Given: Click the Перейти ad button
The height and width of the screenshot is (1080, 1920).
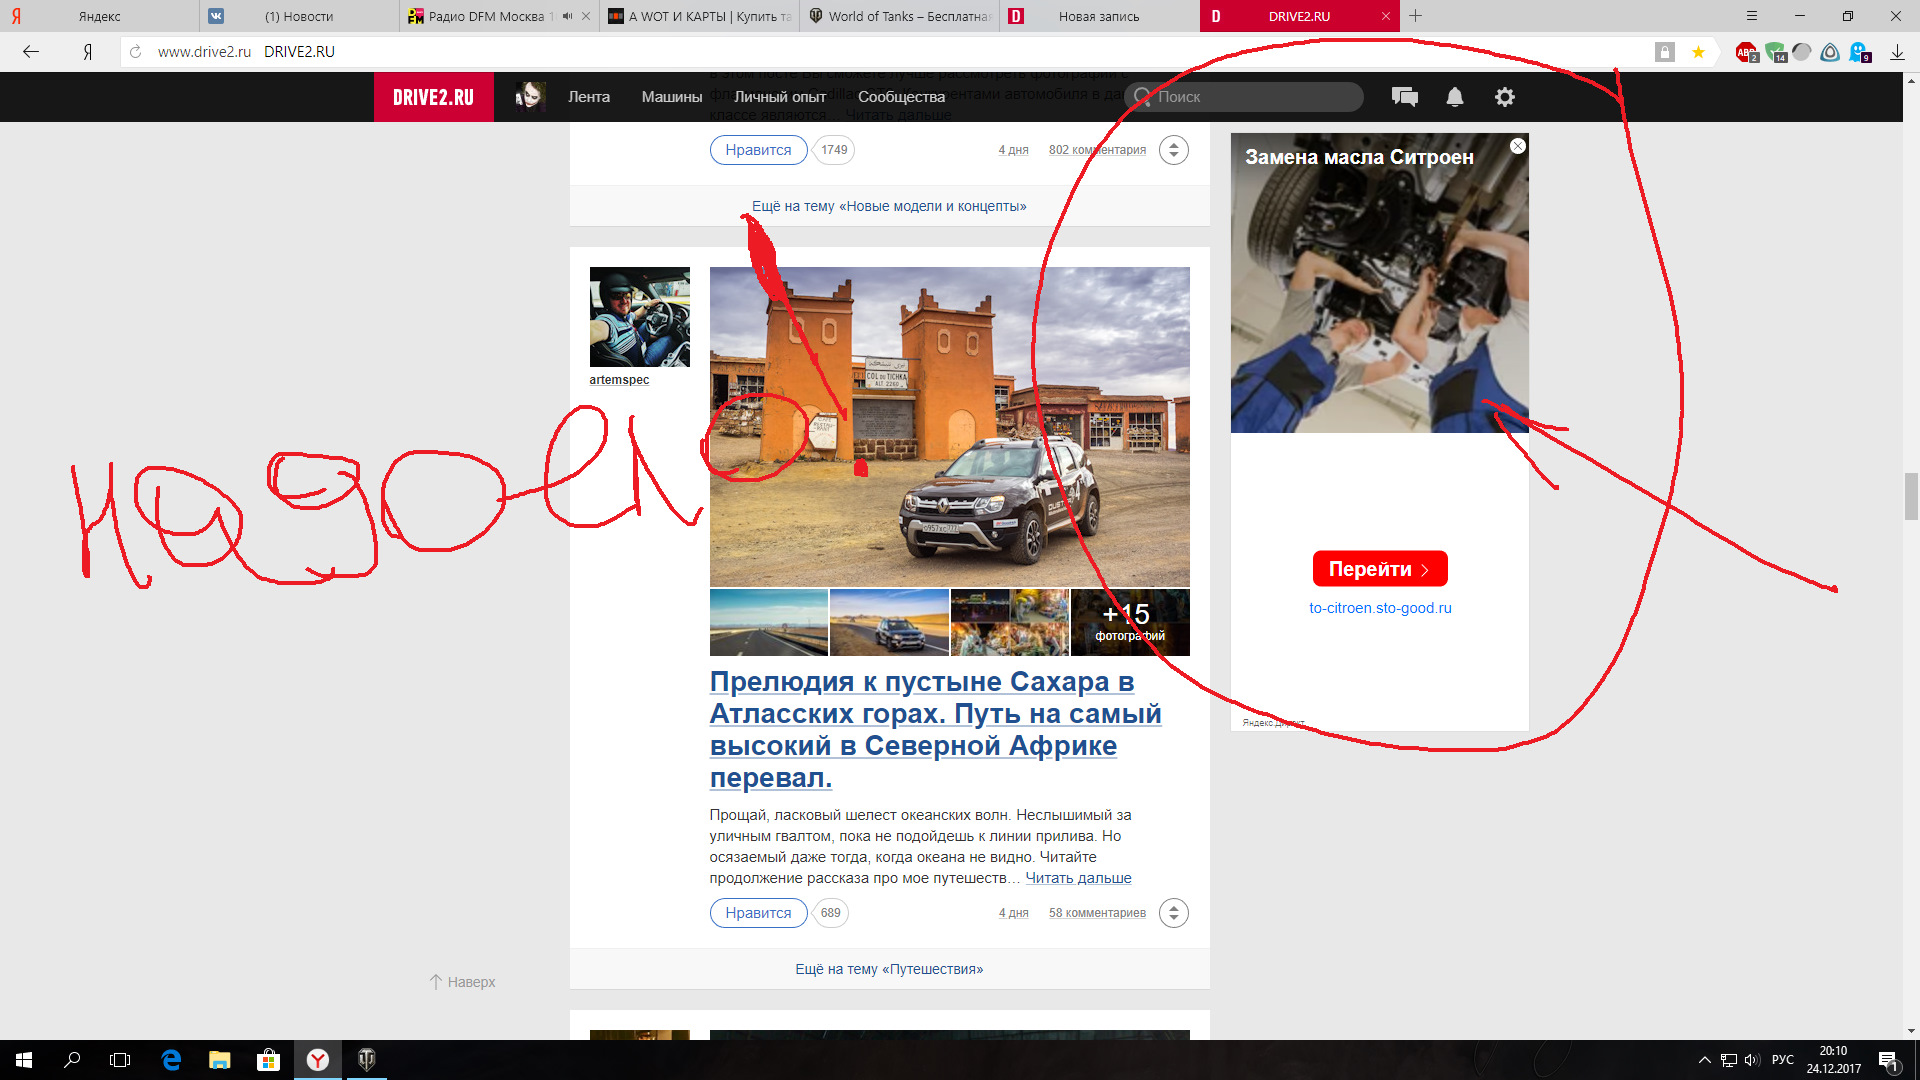Looking at the screenshot, I should 1380,569.
